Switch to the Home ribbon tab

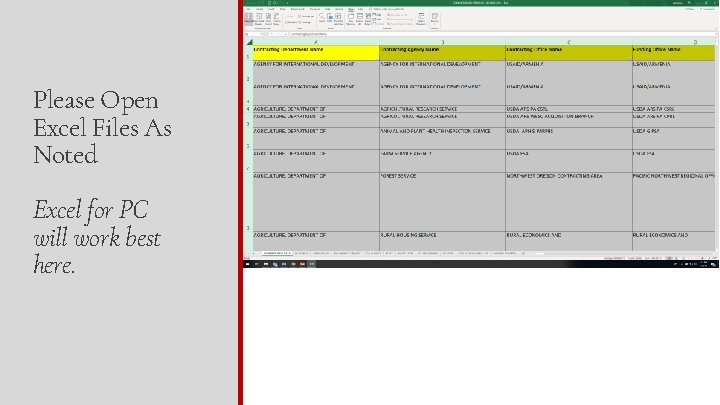[x=259, y=9]
